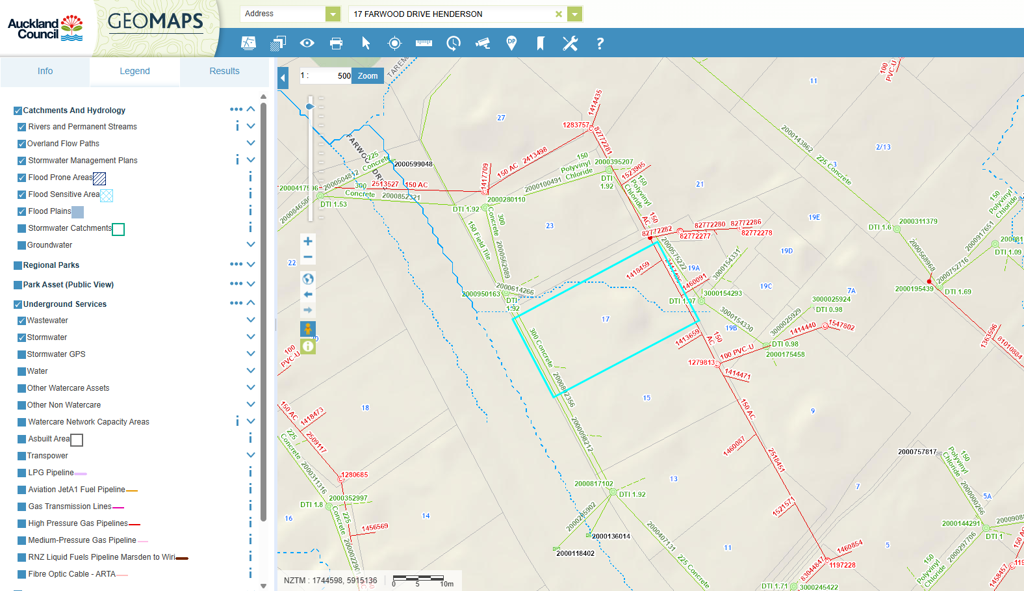Select the measure ruler tool
The height and width of the screenshot is (591, 1024).
424,43
